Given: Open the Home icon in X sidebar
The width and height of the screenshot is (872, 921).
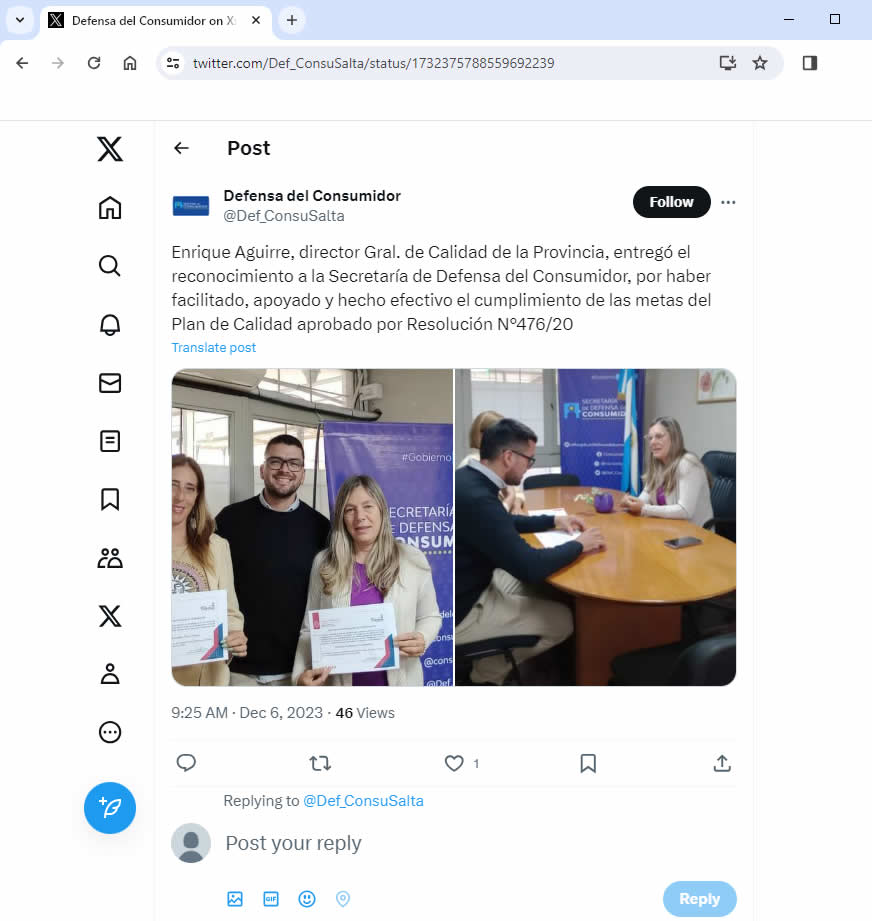Looking at the screenshot, I should 110,207.
